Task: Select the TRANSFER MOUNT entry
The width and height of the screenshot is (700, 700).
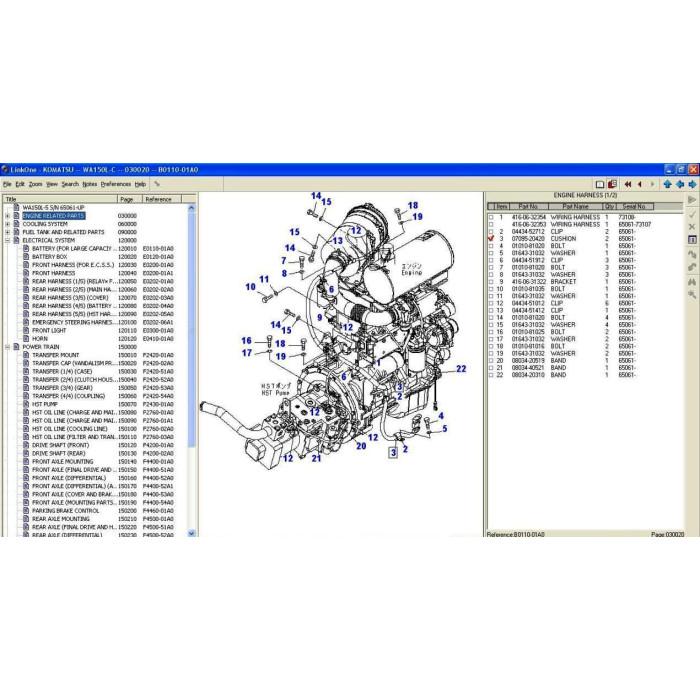Action: [x=55, y=355]
